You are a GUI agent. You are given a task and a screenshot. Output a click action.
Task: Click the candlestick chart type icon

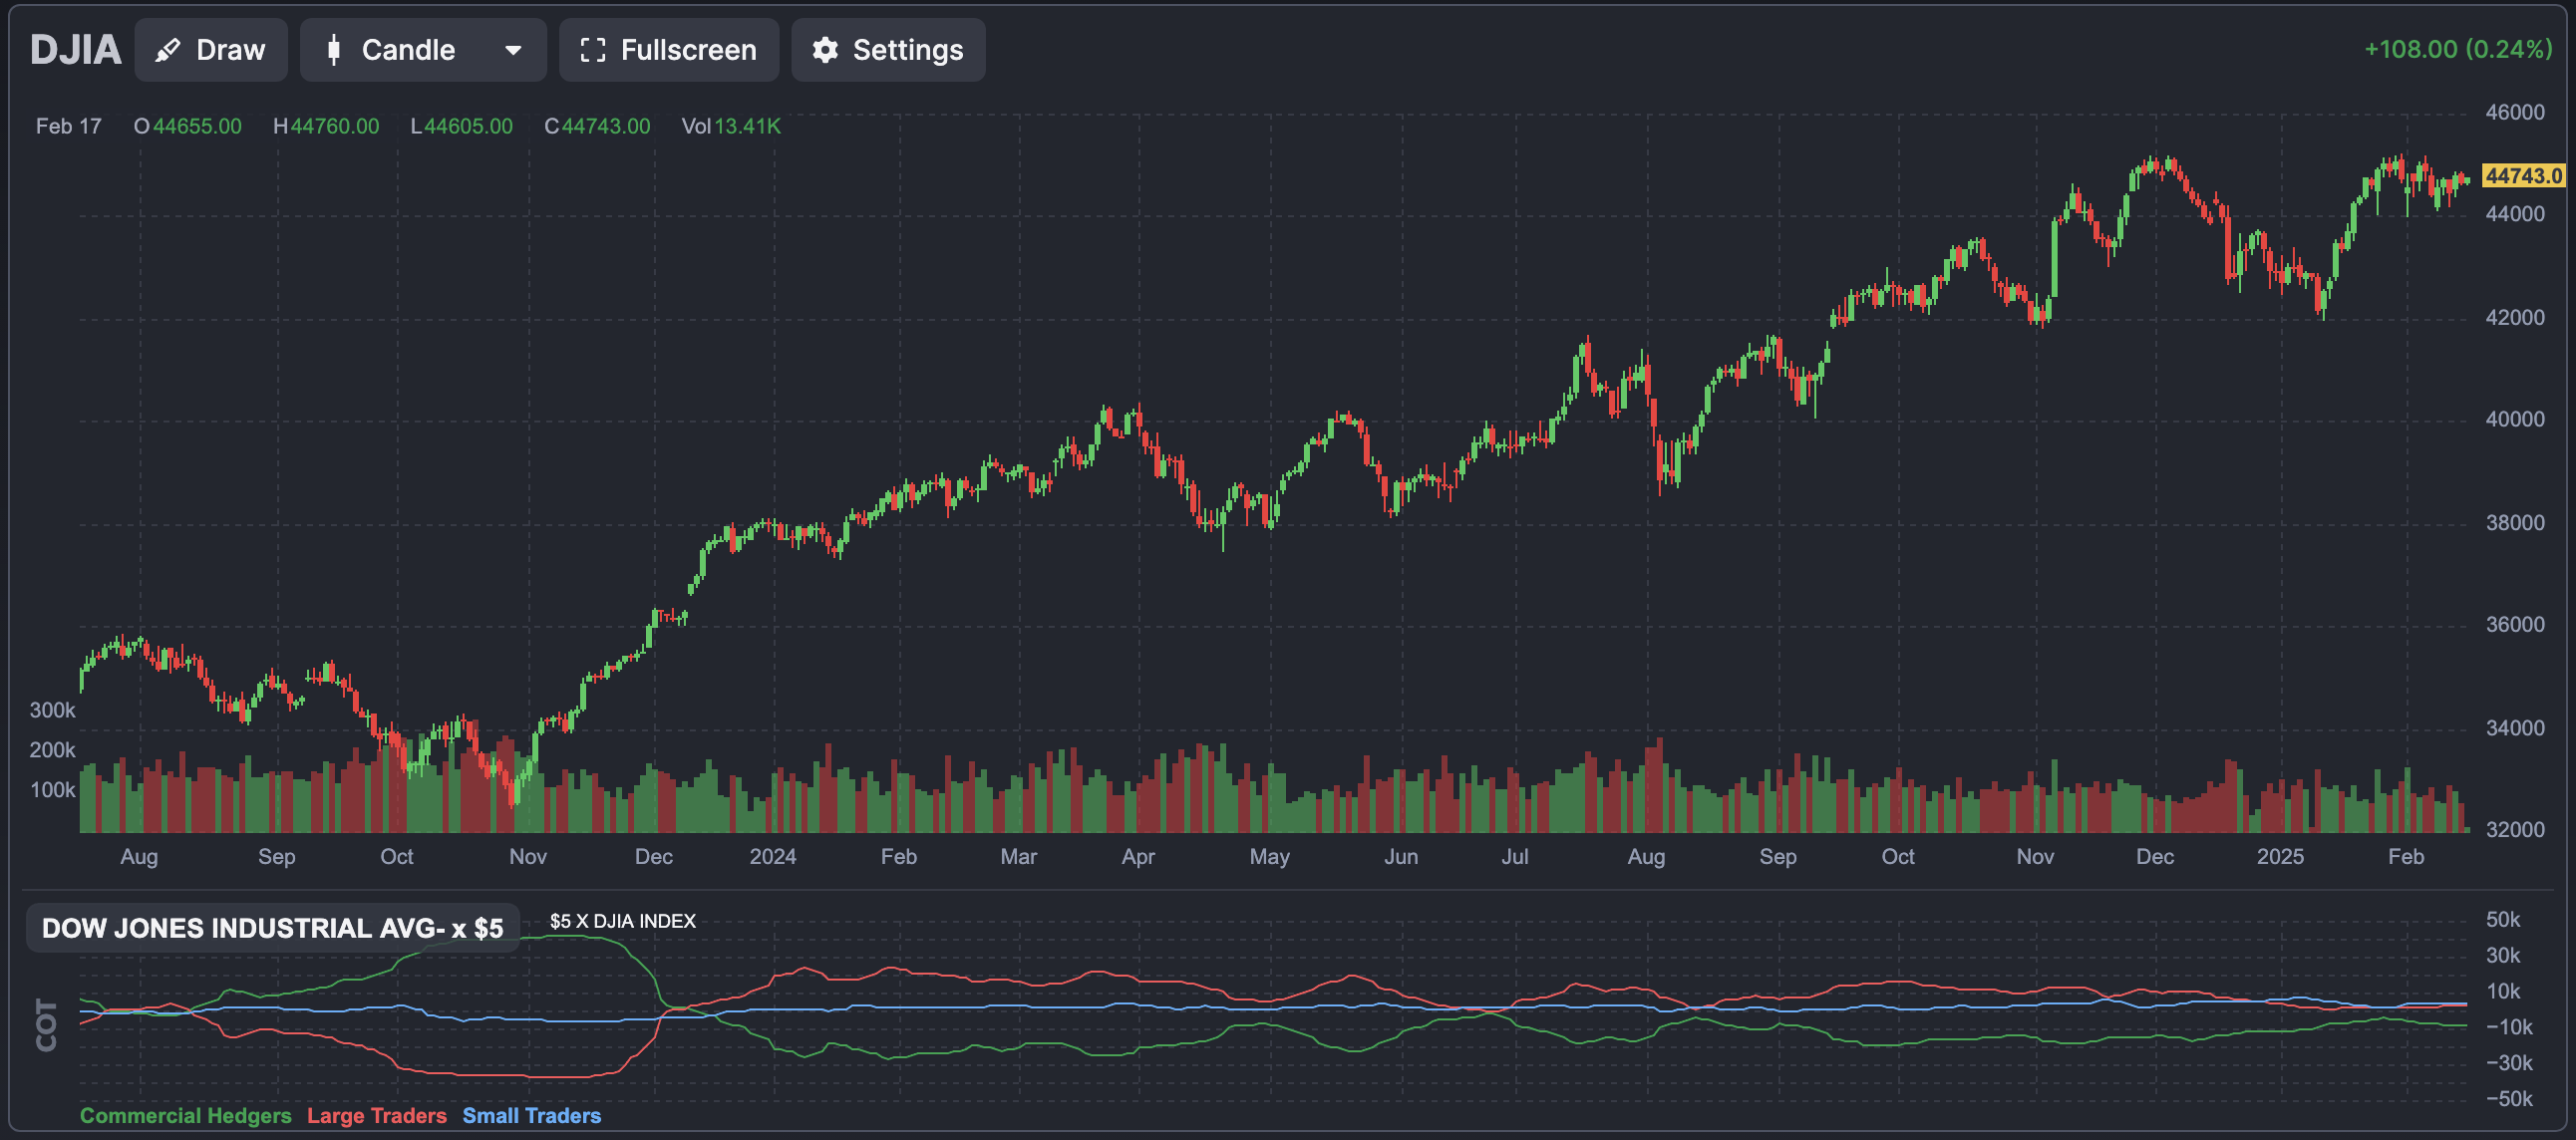334,50
